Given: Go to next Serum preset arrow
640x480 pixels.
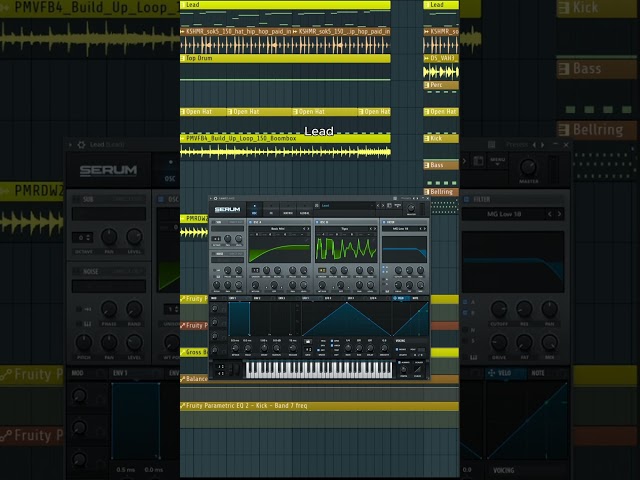Looking at the screenshot, I should click(x=383, y=205).
